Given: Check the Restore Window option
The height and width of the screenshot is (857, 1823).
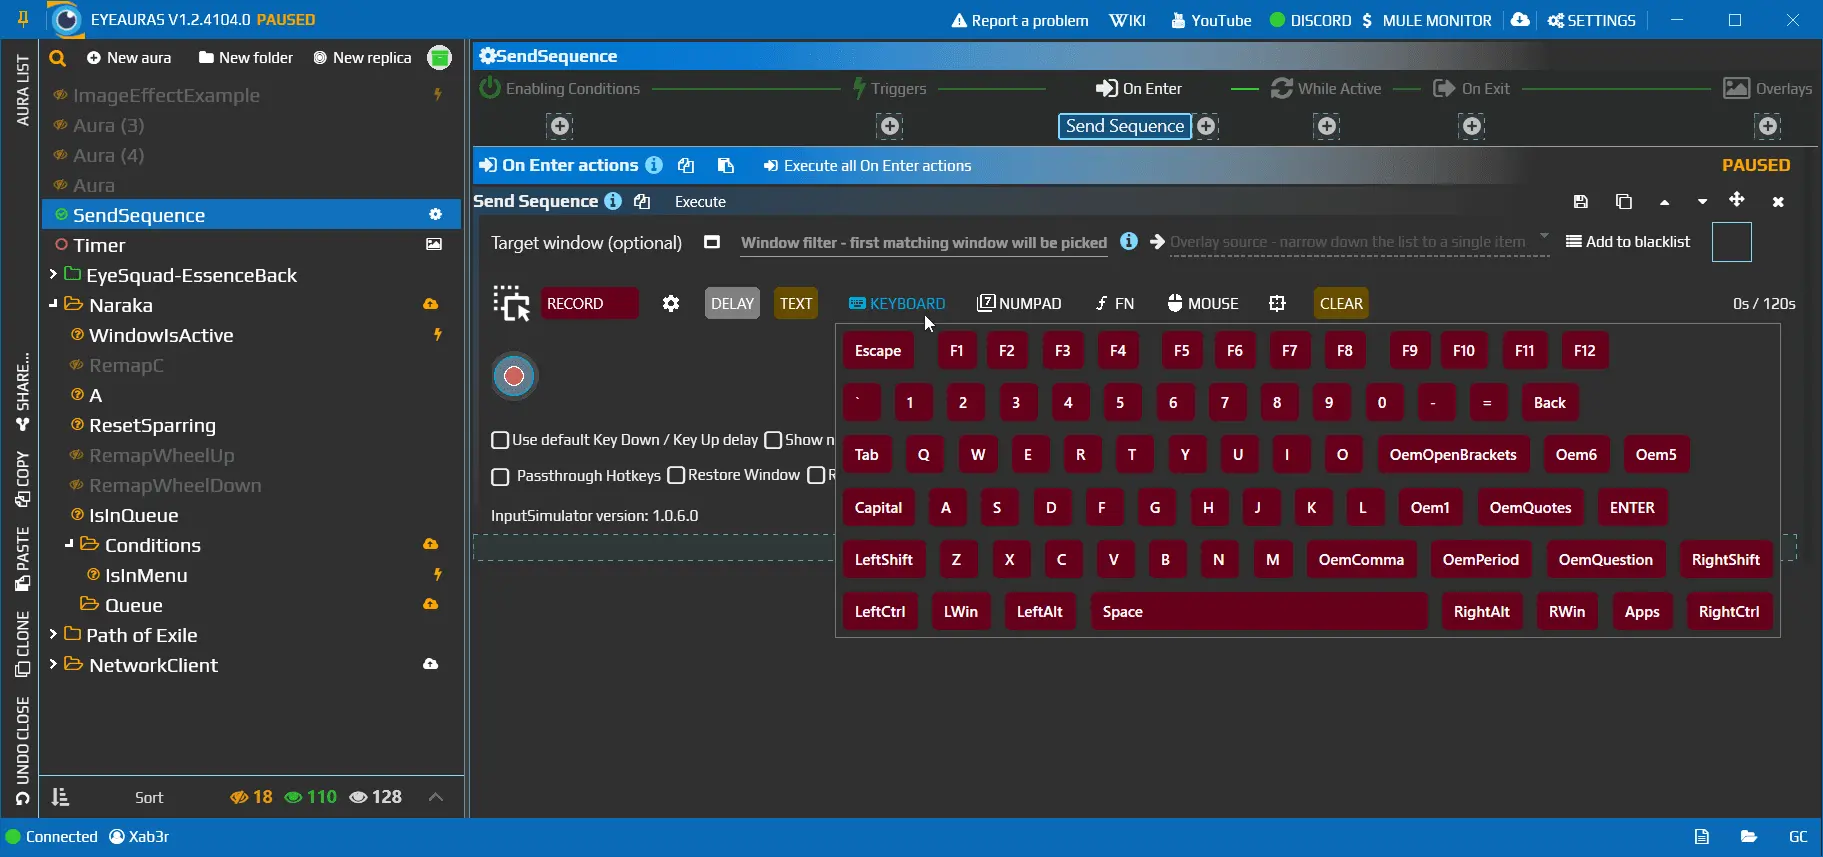Looking at the screenshot, I should (x=676, y=475).
